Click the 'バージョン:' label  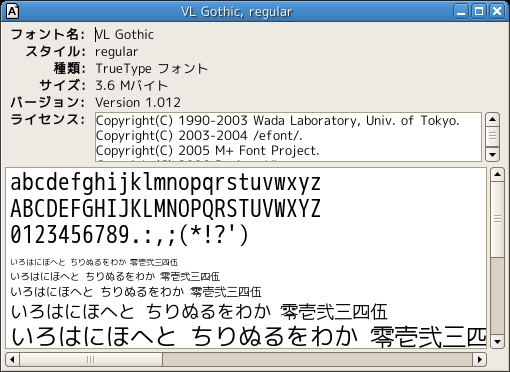(48, 102)
